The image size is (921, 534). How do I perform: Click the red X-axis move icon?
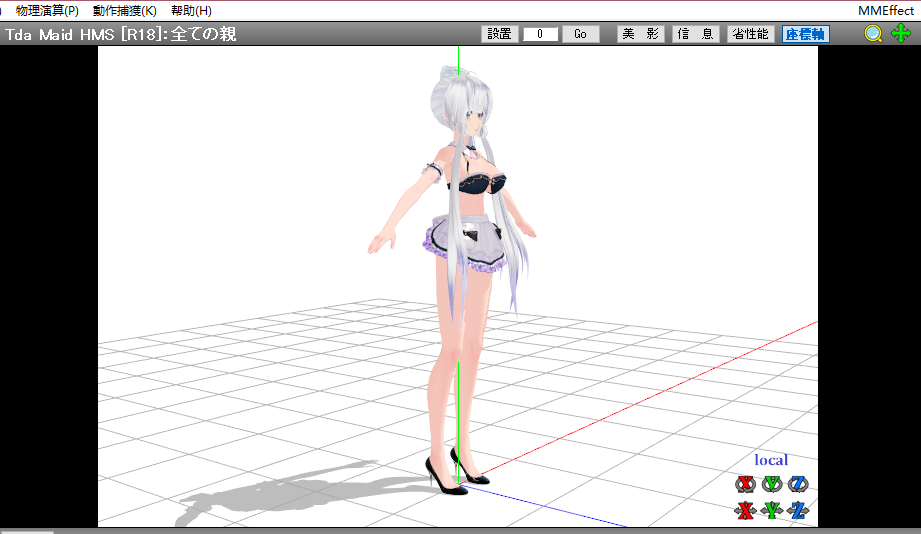[x=745, y=511]
